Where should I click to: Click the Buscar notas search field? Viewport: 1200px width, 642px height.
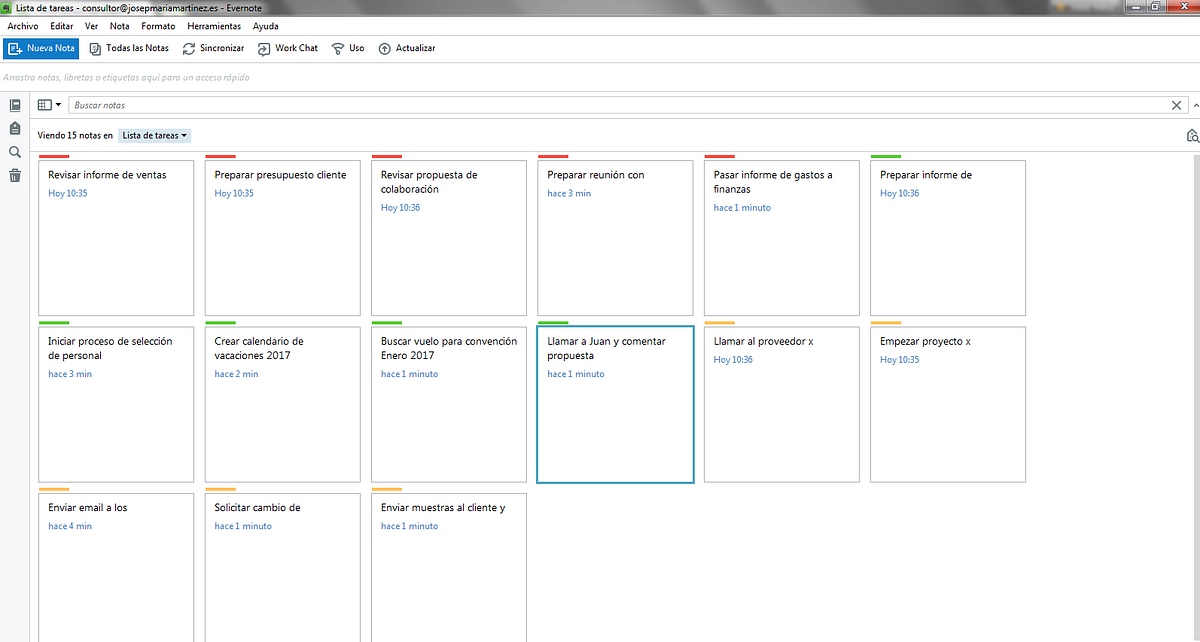pyautogui.click(x=620, y=105)
